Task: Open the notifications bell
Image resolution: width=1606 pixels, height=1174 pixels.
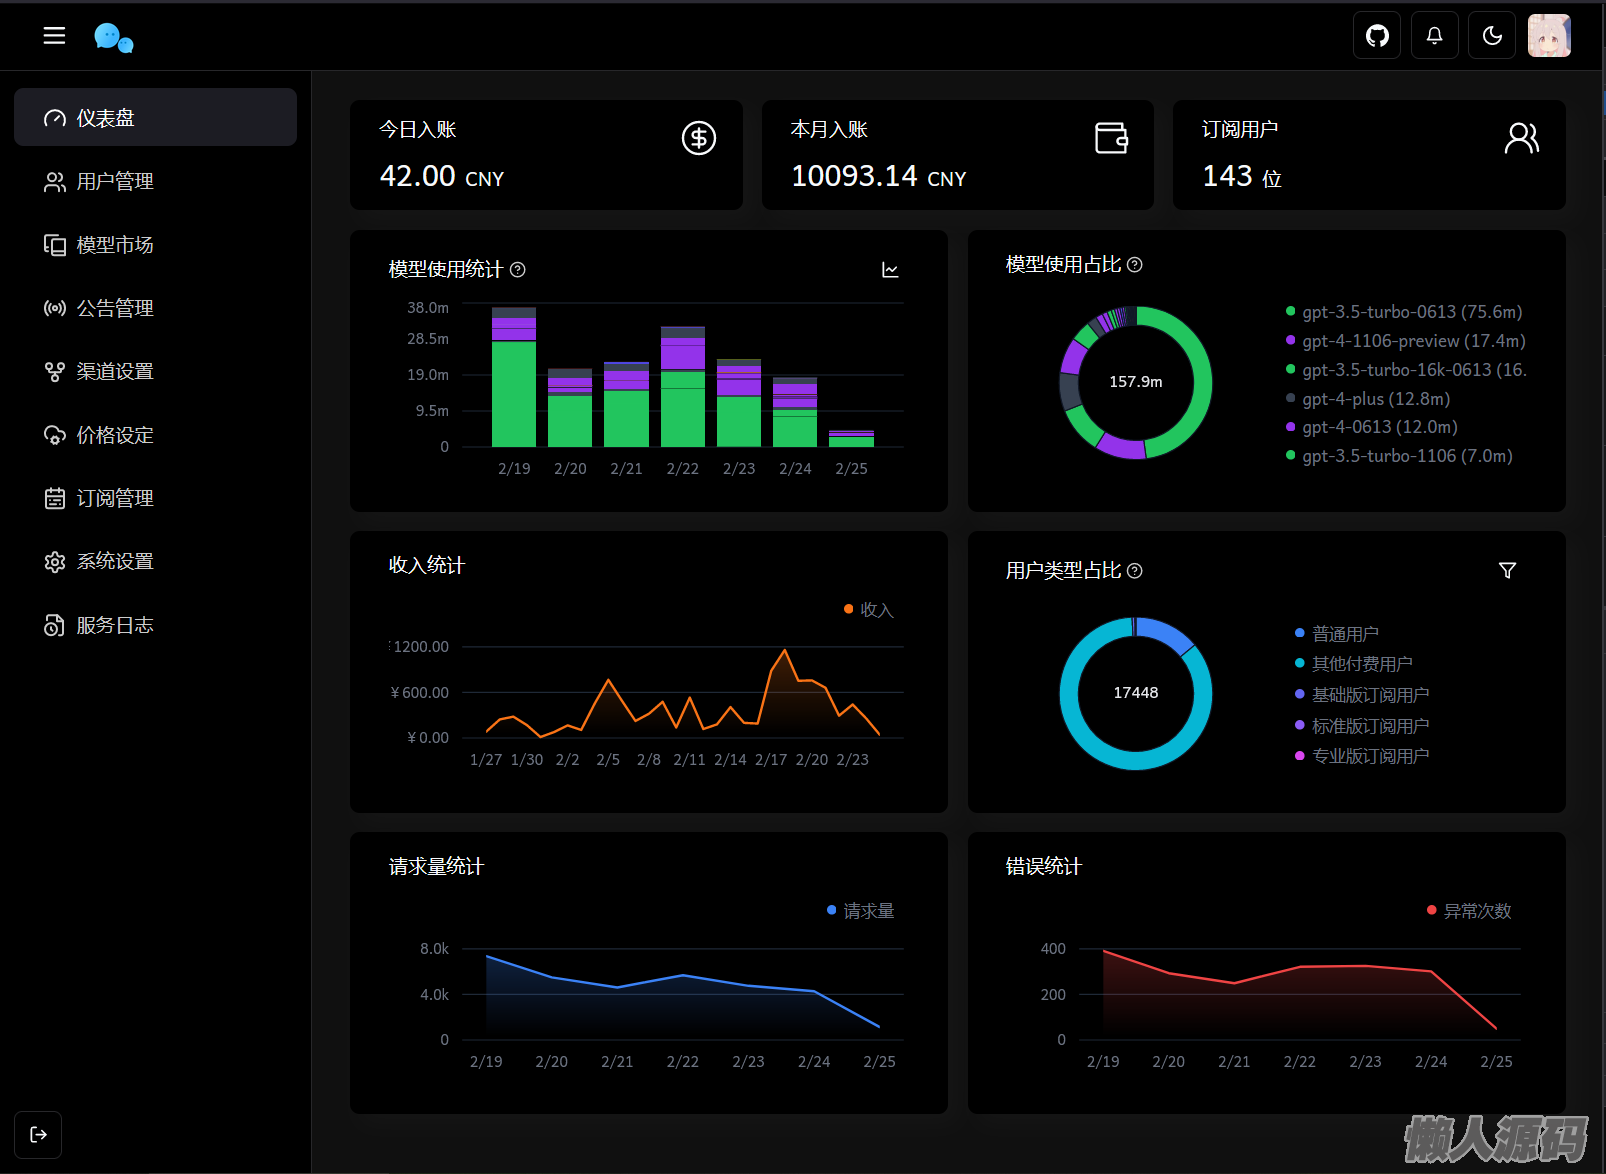Action: 1434,36
